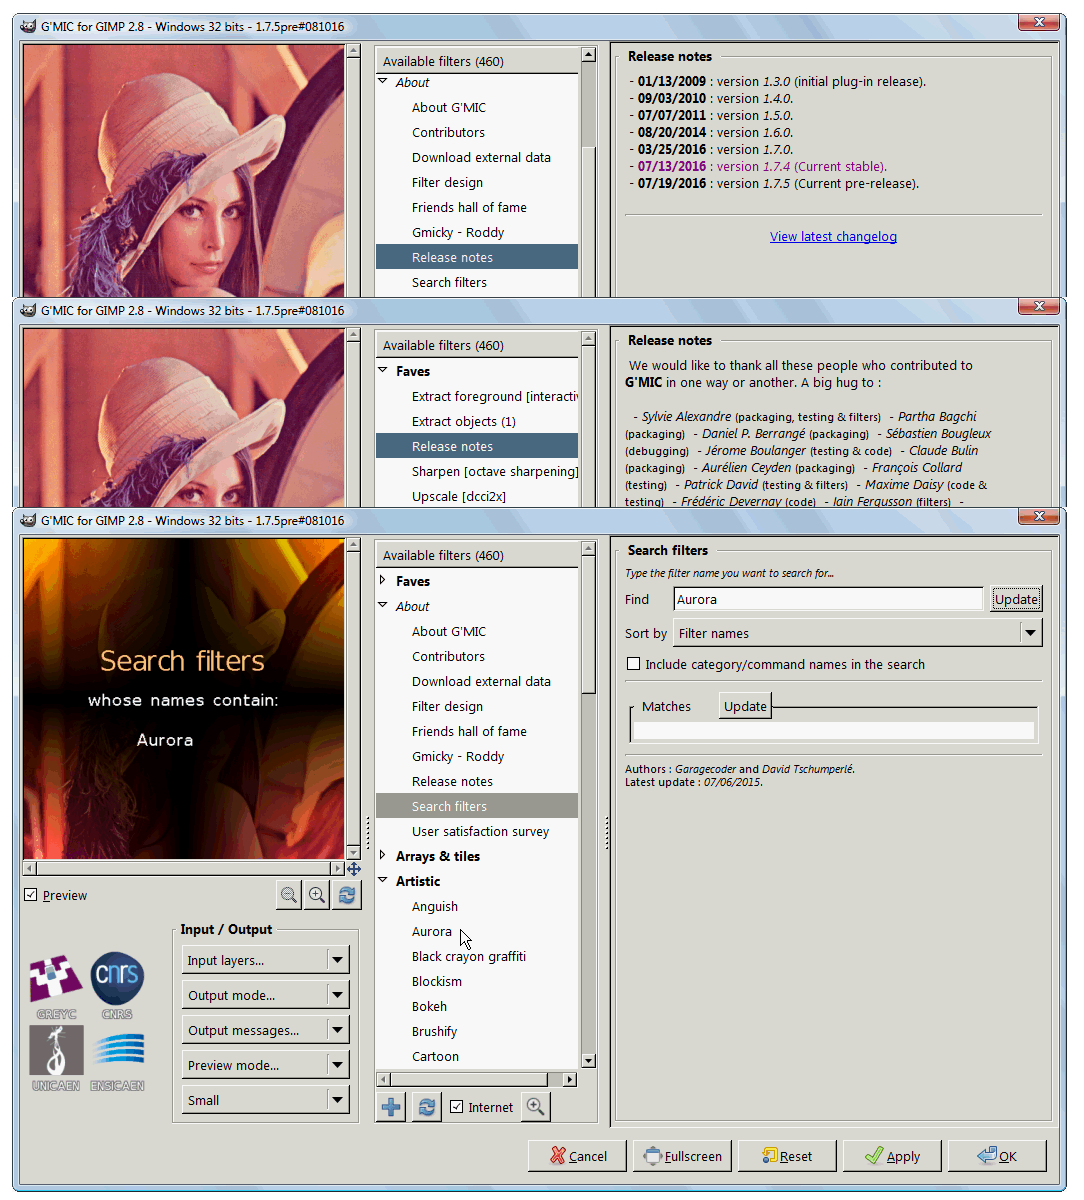Screen dimensions: 1084x1200
Task: Click Update button next to Matches
Action: [745, 706]
